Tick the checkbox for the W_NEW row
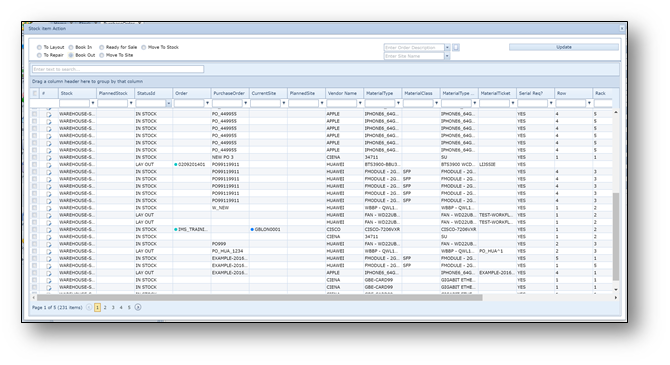The width and height of the screenshot is (670, 365). coord(35,208)
